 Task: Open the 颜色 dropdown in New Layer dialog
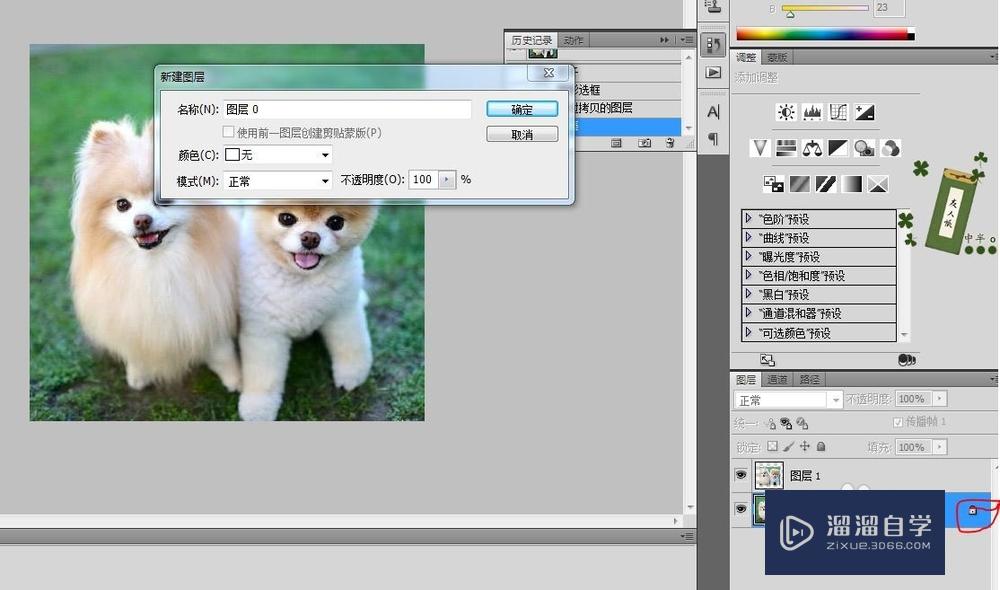[x=277, y=155]
